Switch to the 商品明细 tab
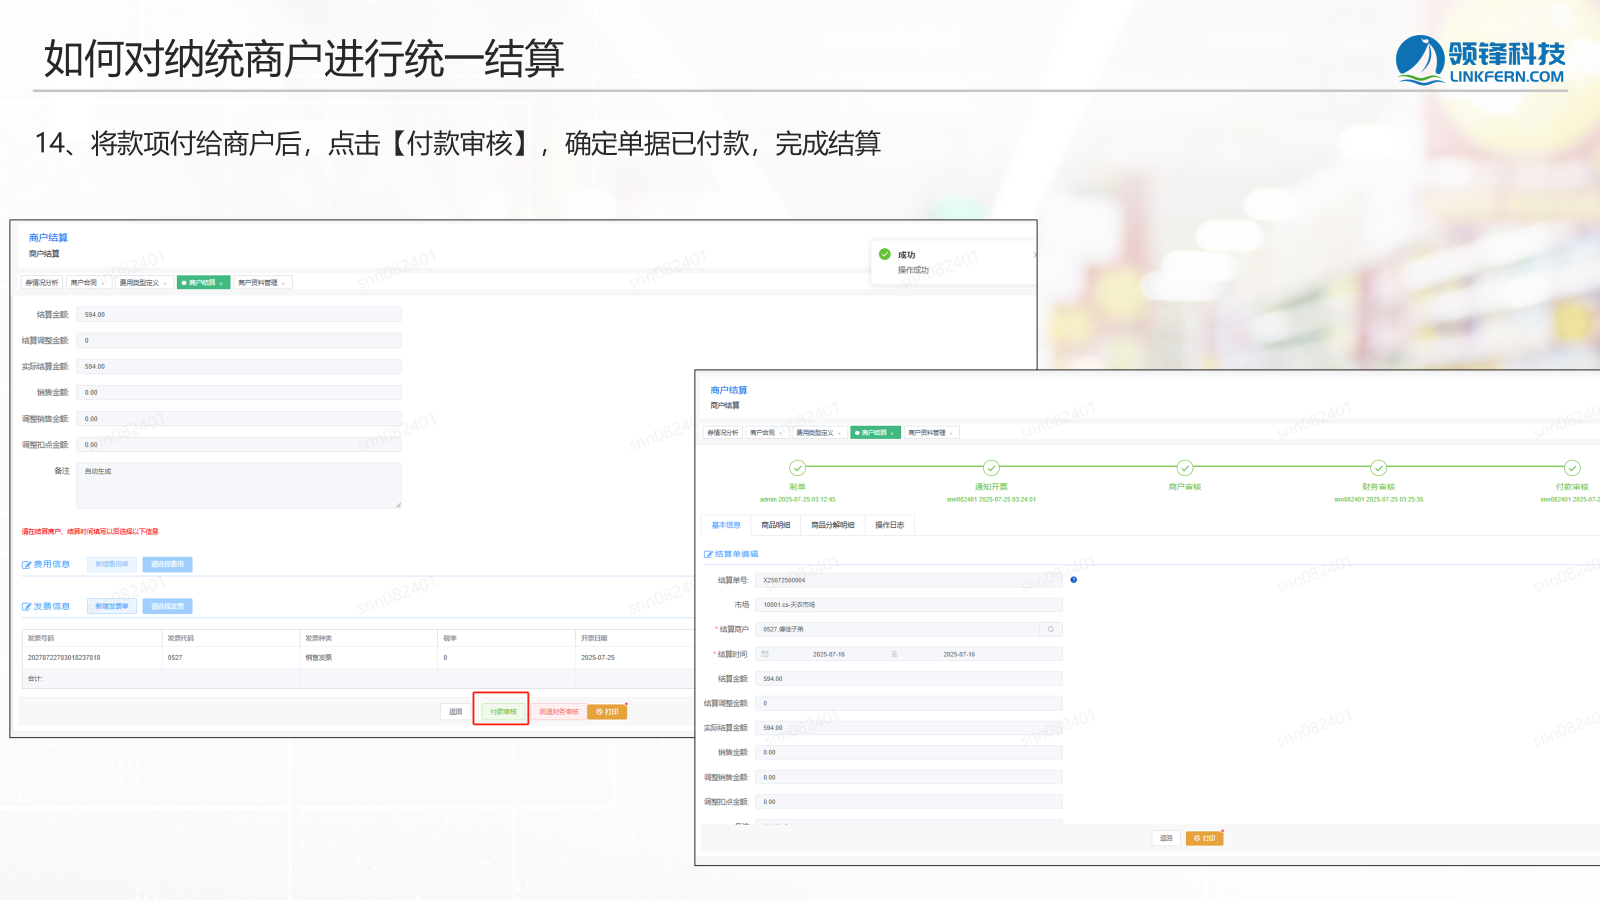Viewport: 1600px width, 900px height. click(775, 525)
